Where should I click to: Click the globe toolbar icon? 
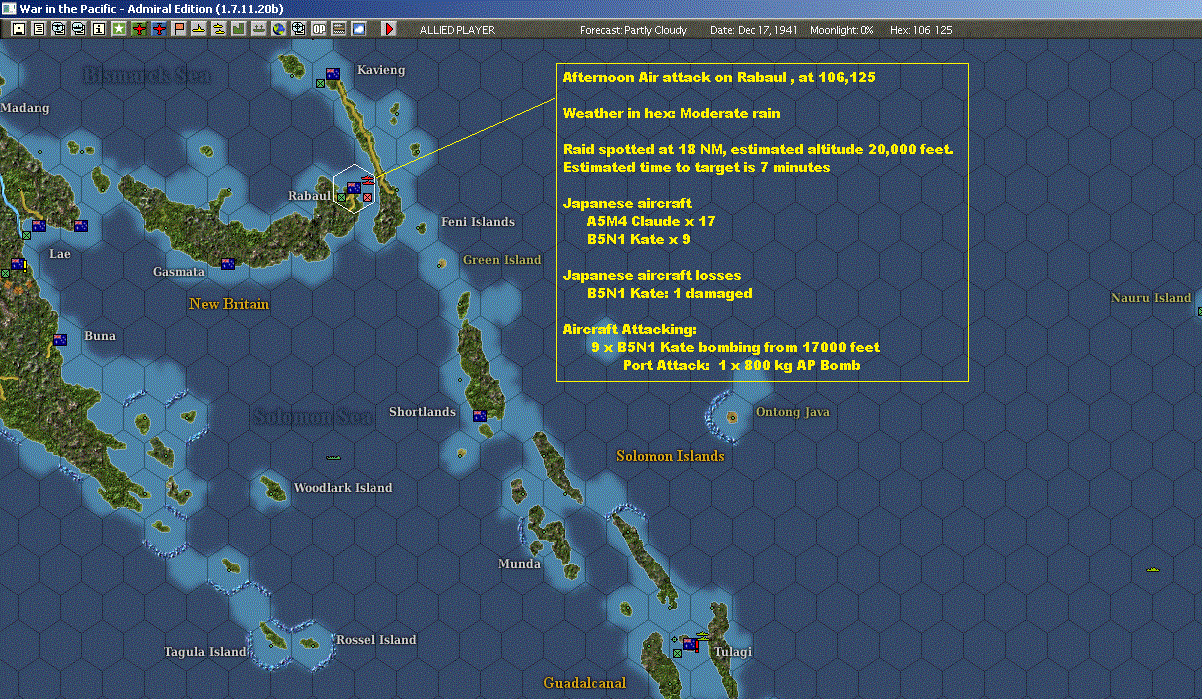[278, 30]
